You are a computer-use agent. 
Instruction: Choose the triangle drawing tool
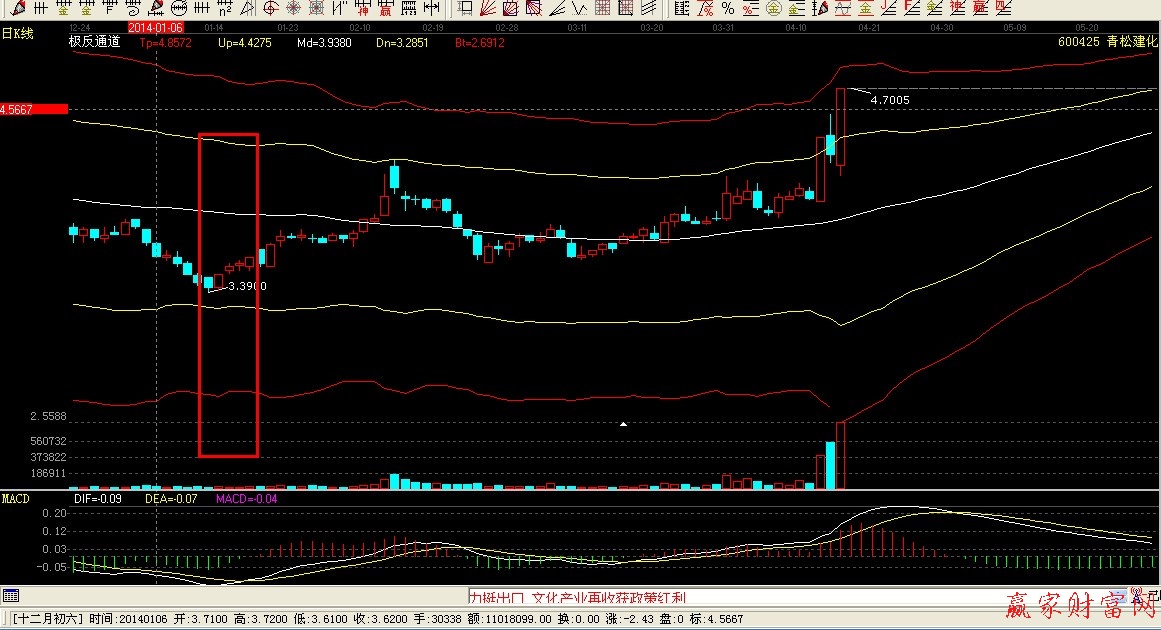pyautogui.click(x=246, y=8)
